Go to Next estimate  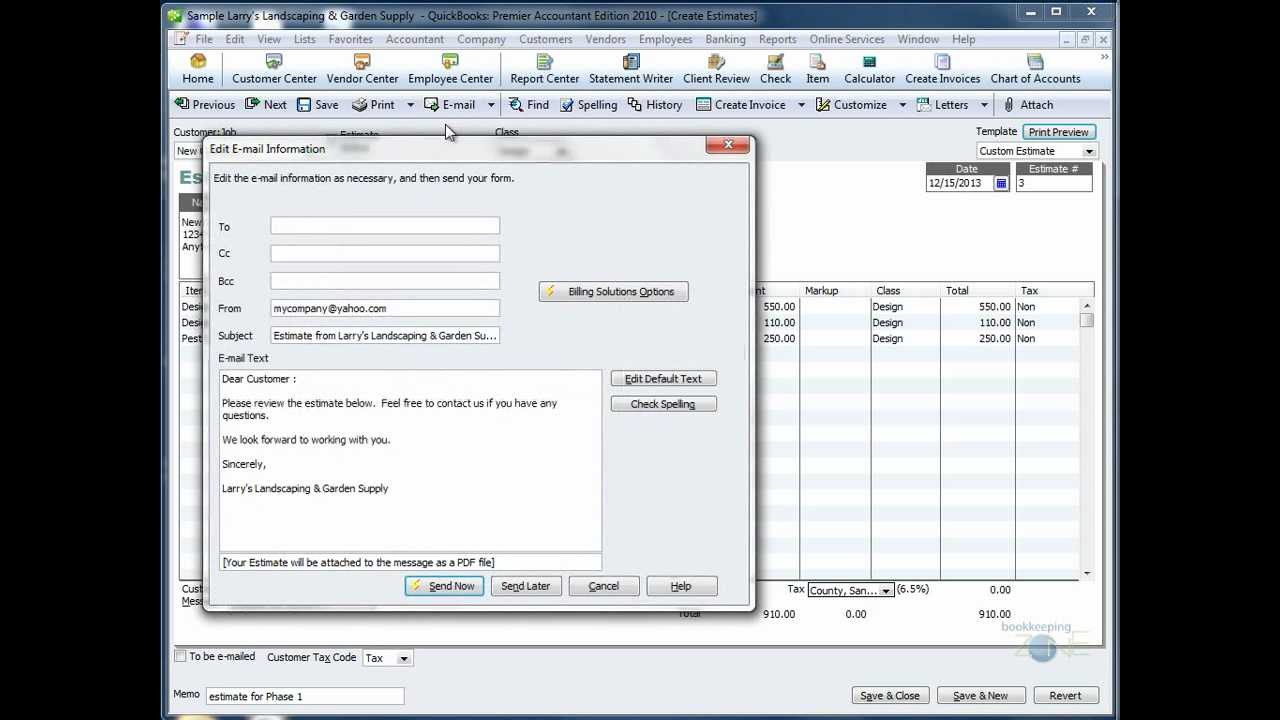pos(266,104)
